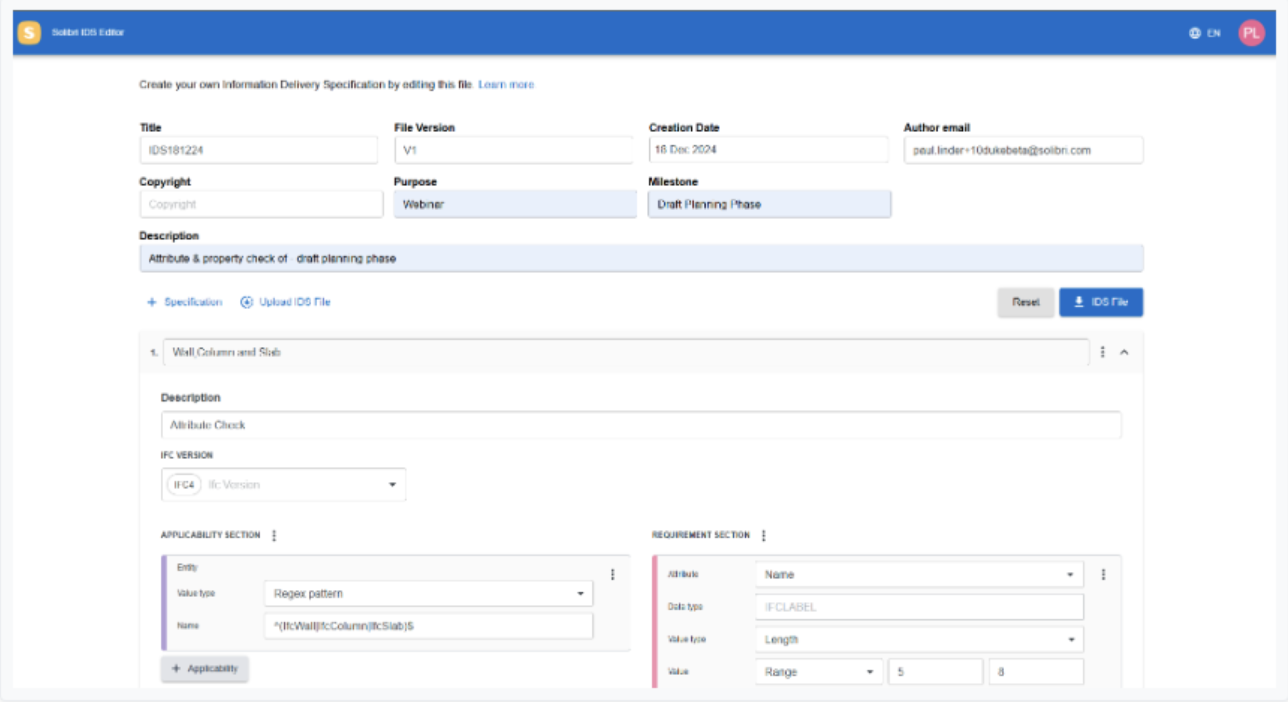This screenshot has height=702, width=1288.
Task: Click the range minimum value 5
Action: pyautogui.click(x=935, y=672)
